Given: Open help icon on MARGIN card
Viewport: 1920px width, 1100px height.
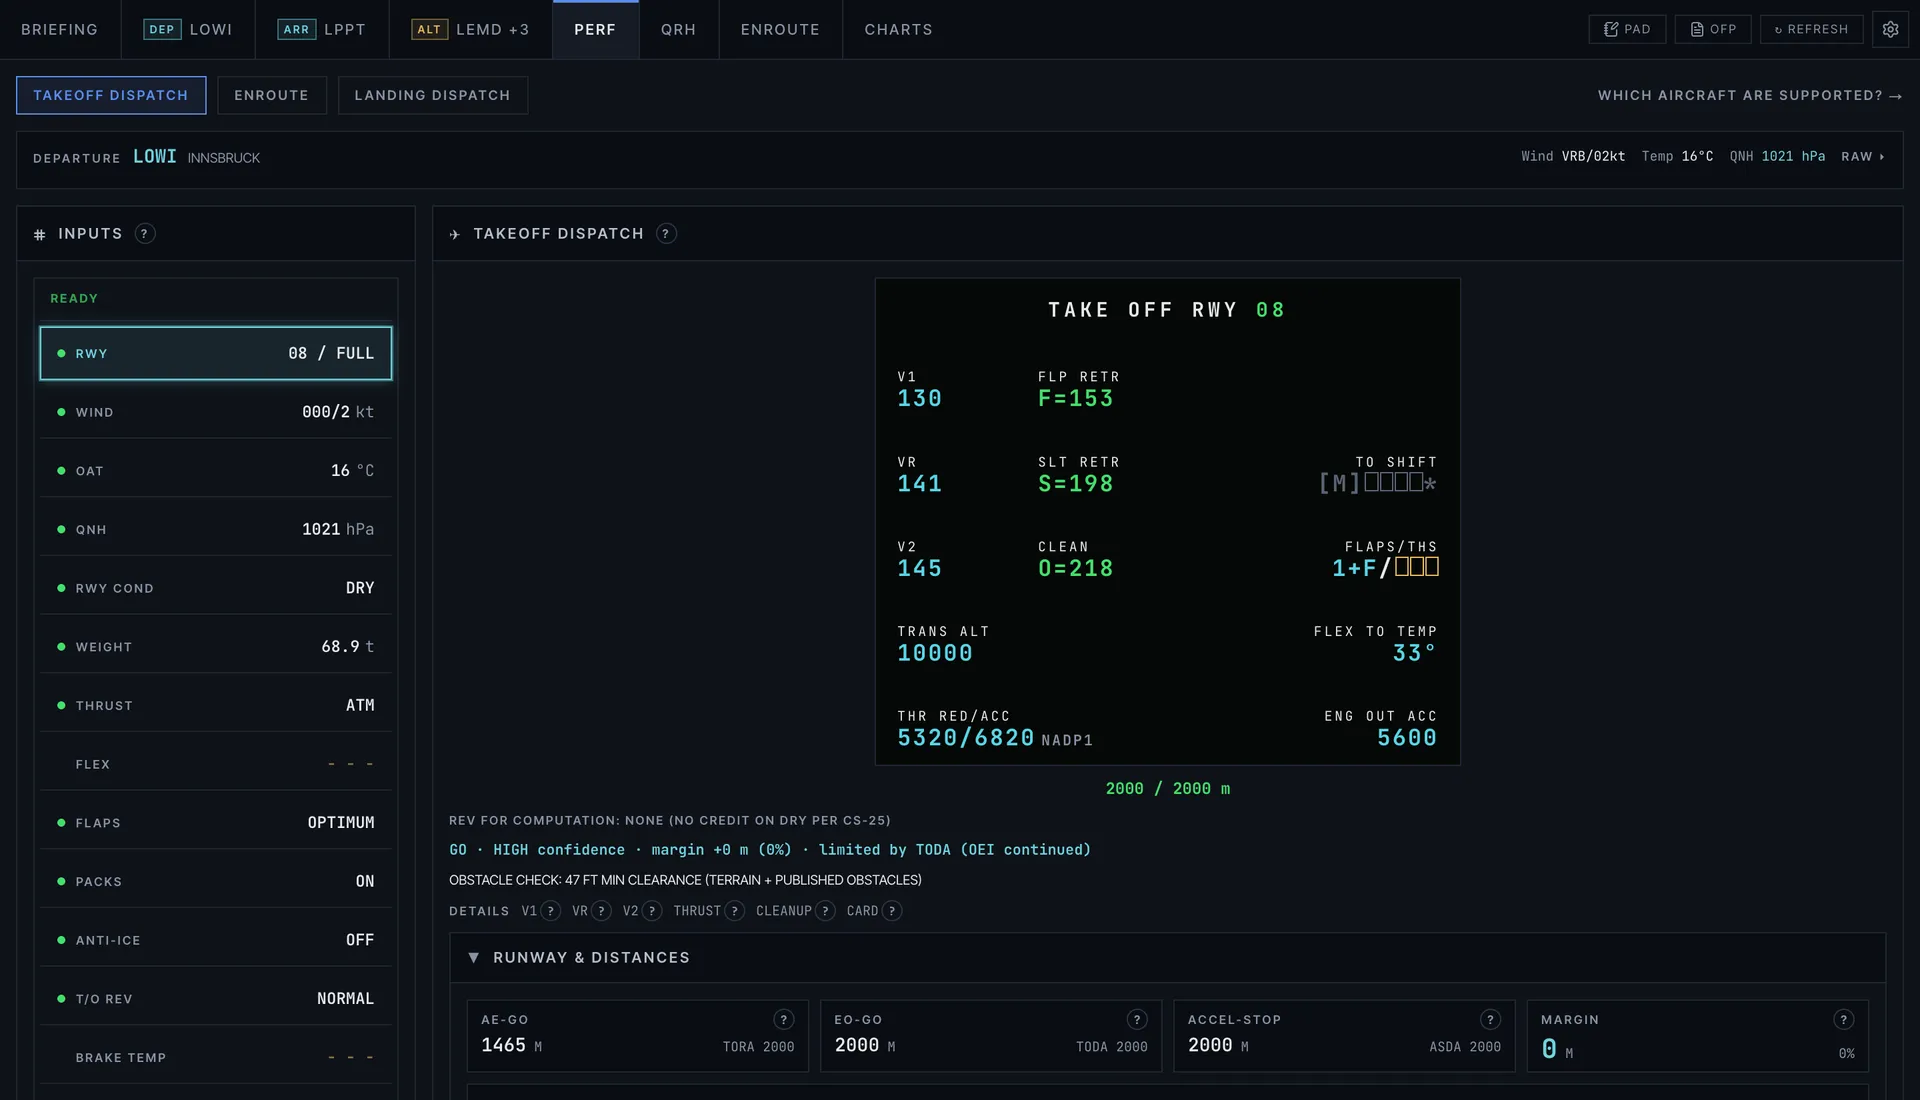Looking at the screenshot, I should coord(1843,1020).
